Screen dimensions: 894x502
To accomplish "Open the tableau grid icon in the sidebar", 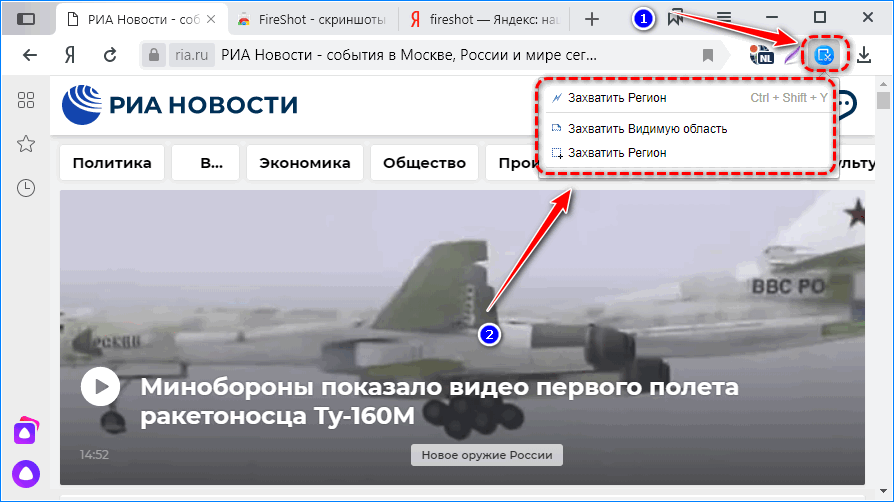I will (x=26, y=100).
